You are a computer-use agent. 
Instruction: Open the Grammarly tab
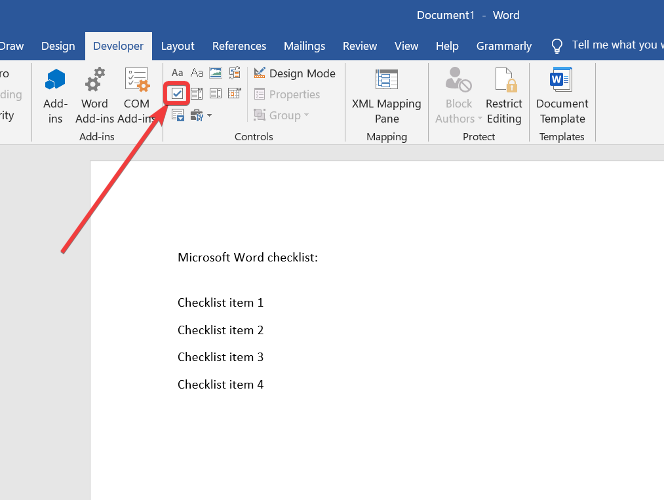pos(504,46)
